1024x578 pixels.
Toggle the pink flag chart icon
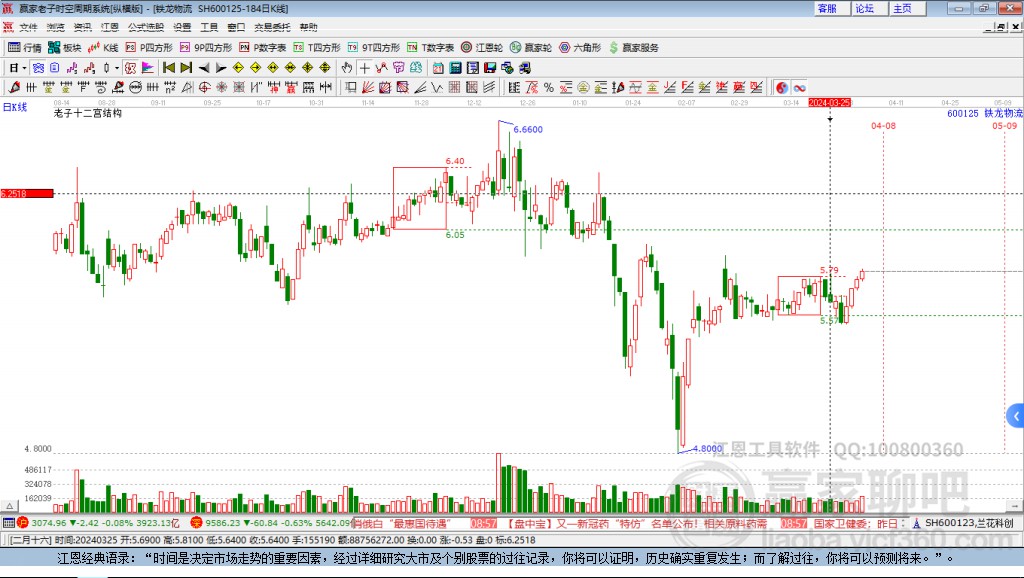coord(148,68)
